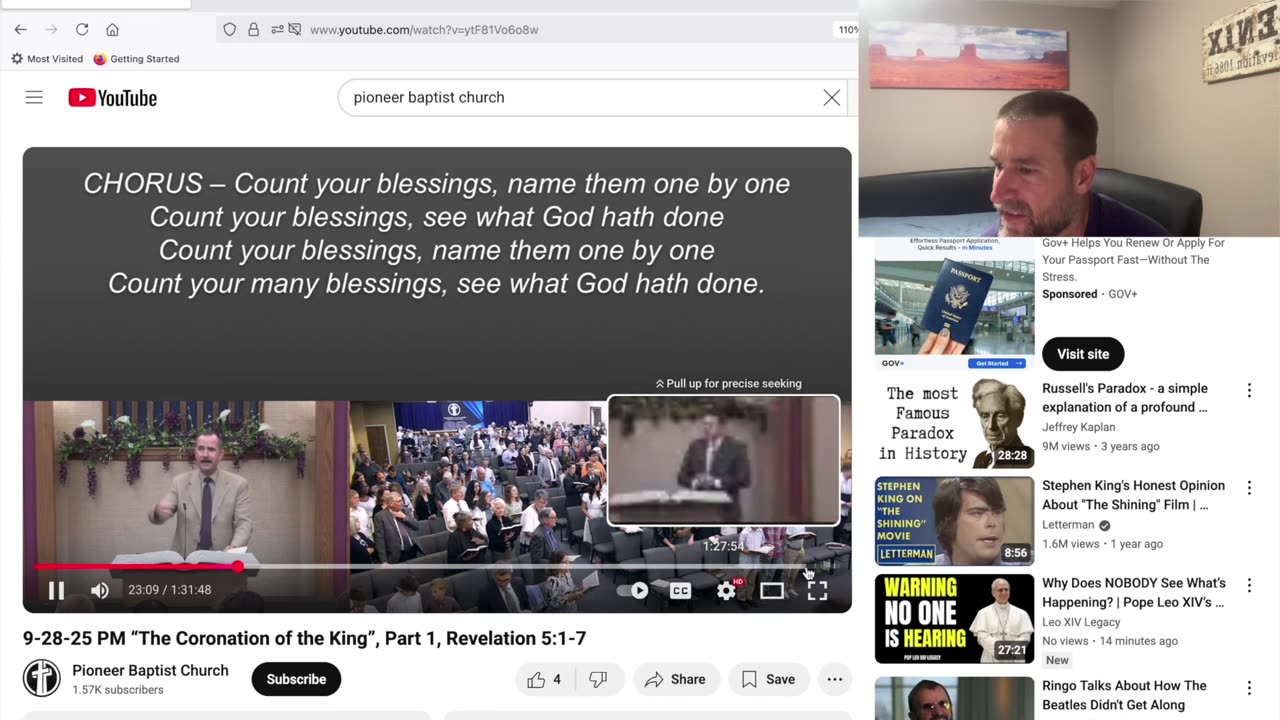This screenshot has height=720, width=1280.
Task: Open Ringo Talks About The Beatles video
Action: tap(1124, 695)
